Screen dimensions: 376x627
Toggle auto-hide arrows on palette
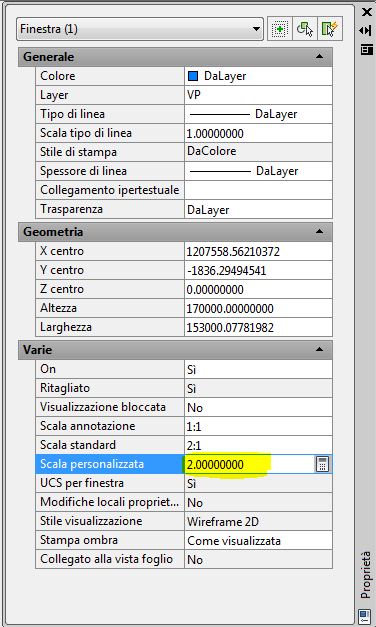click(x=366, y=31)
